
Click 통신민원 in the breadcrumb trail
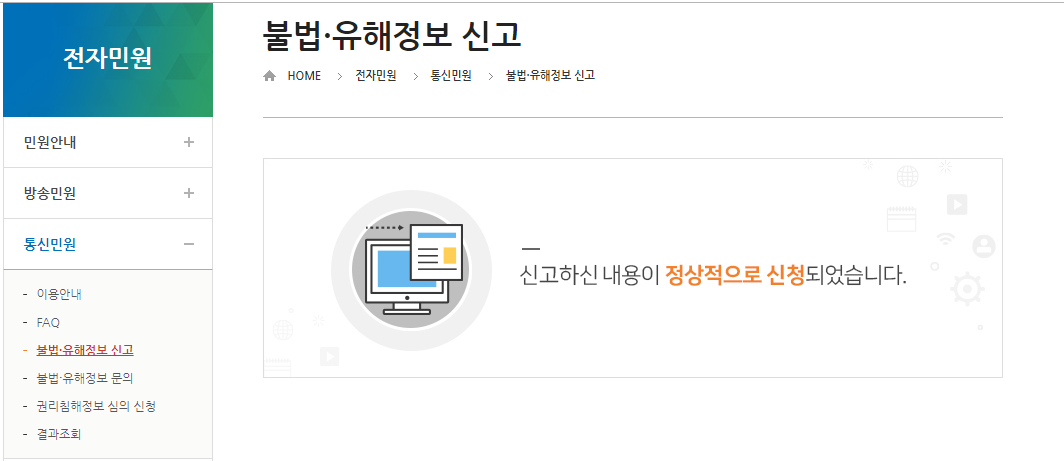[x=451, y=75]
